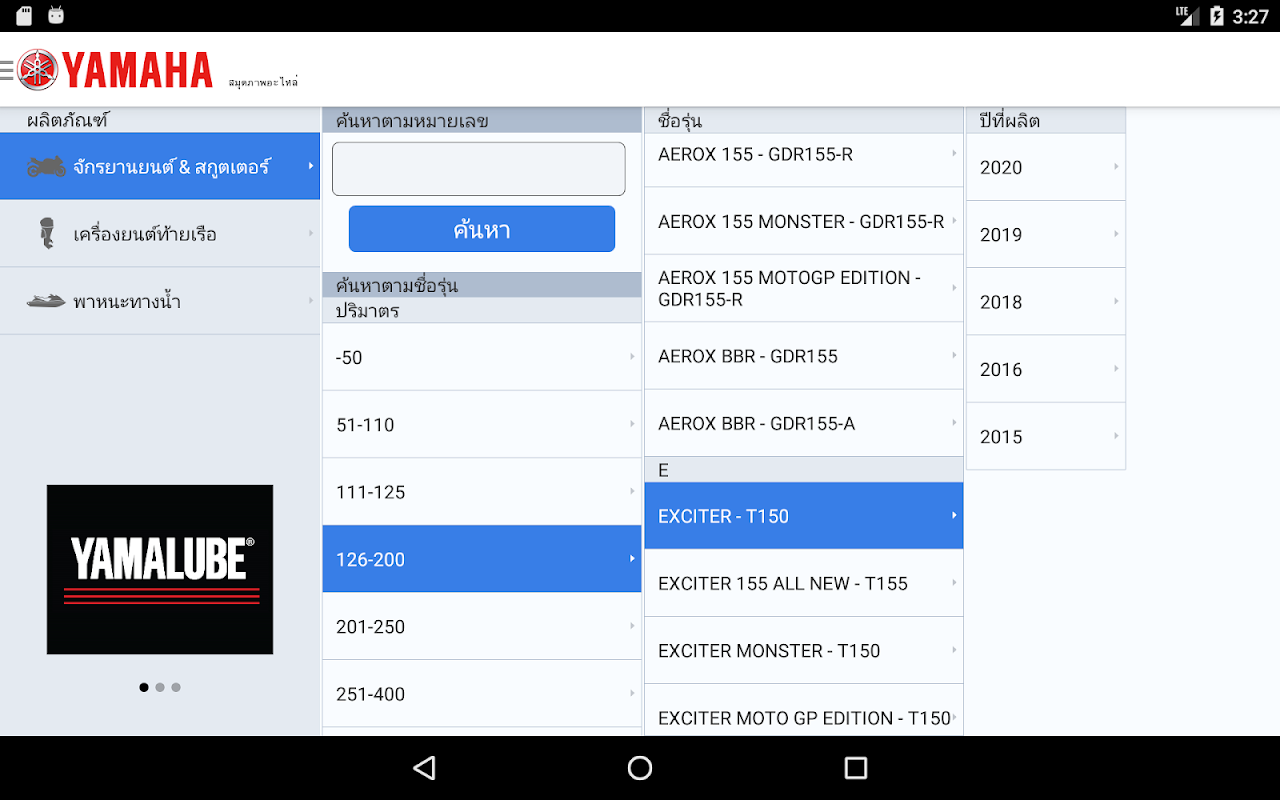Tap the Android back button

point(424,768)
